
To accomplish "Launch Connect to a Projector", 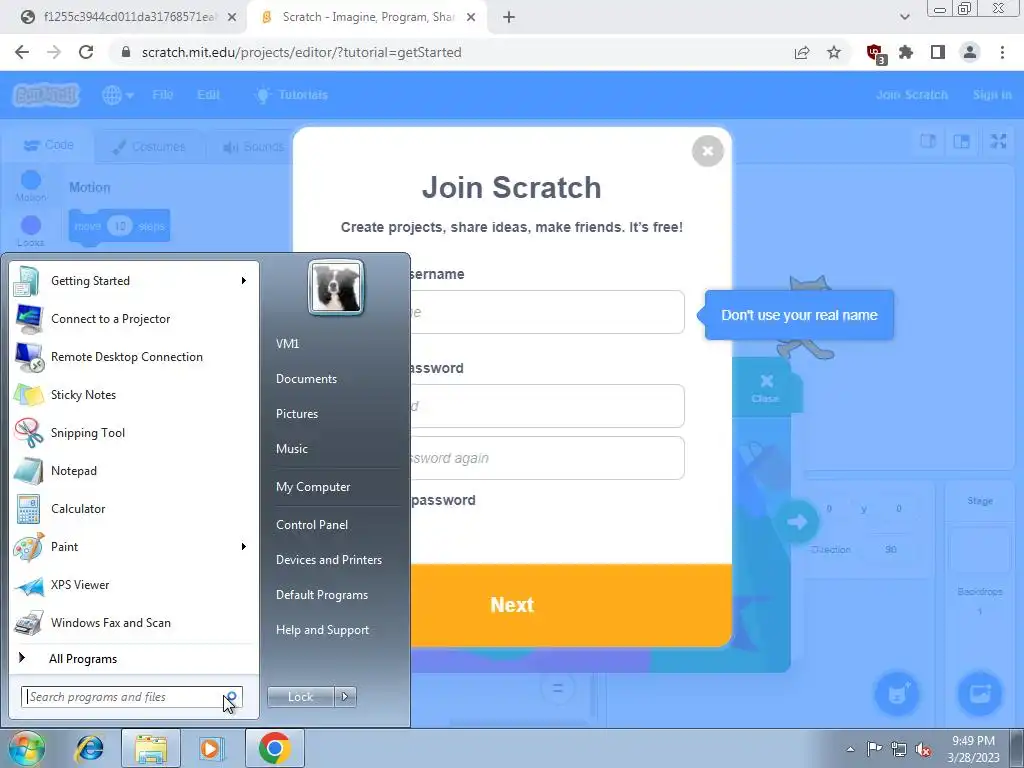I will (x=134, y=319).
